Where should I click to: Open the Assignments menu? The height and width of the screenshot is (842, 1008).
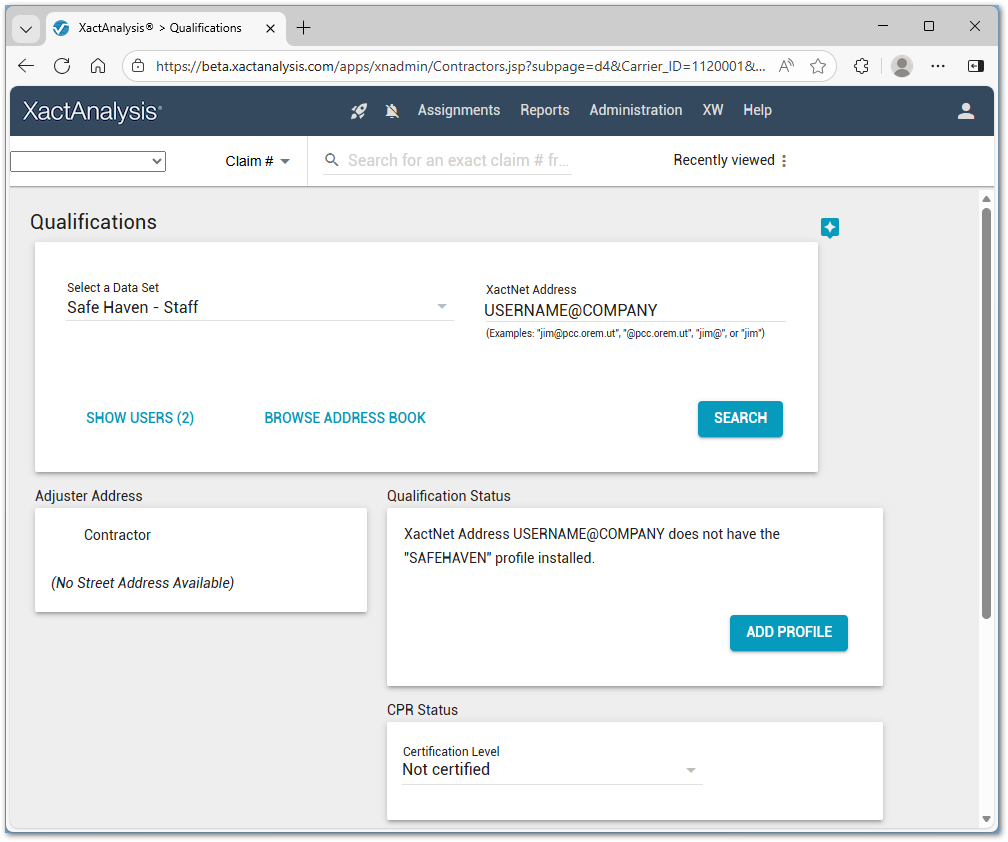[x=459, y=110]
